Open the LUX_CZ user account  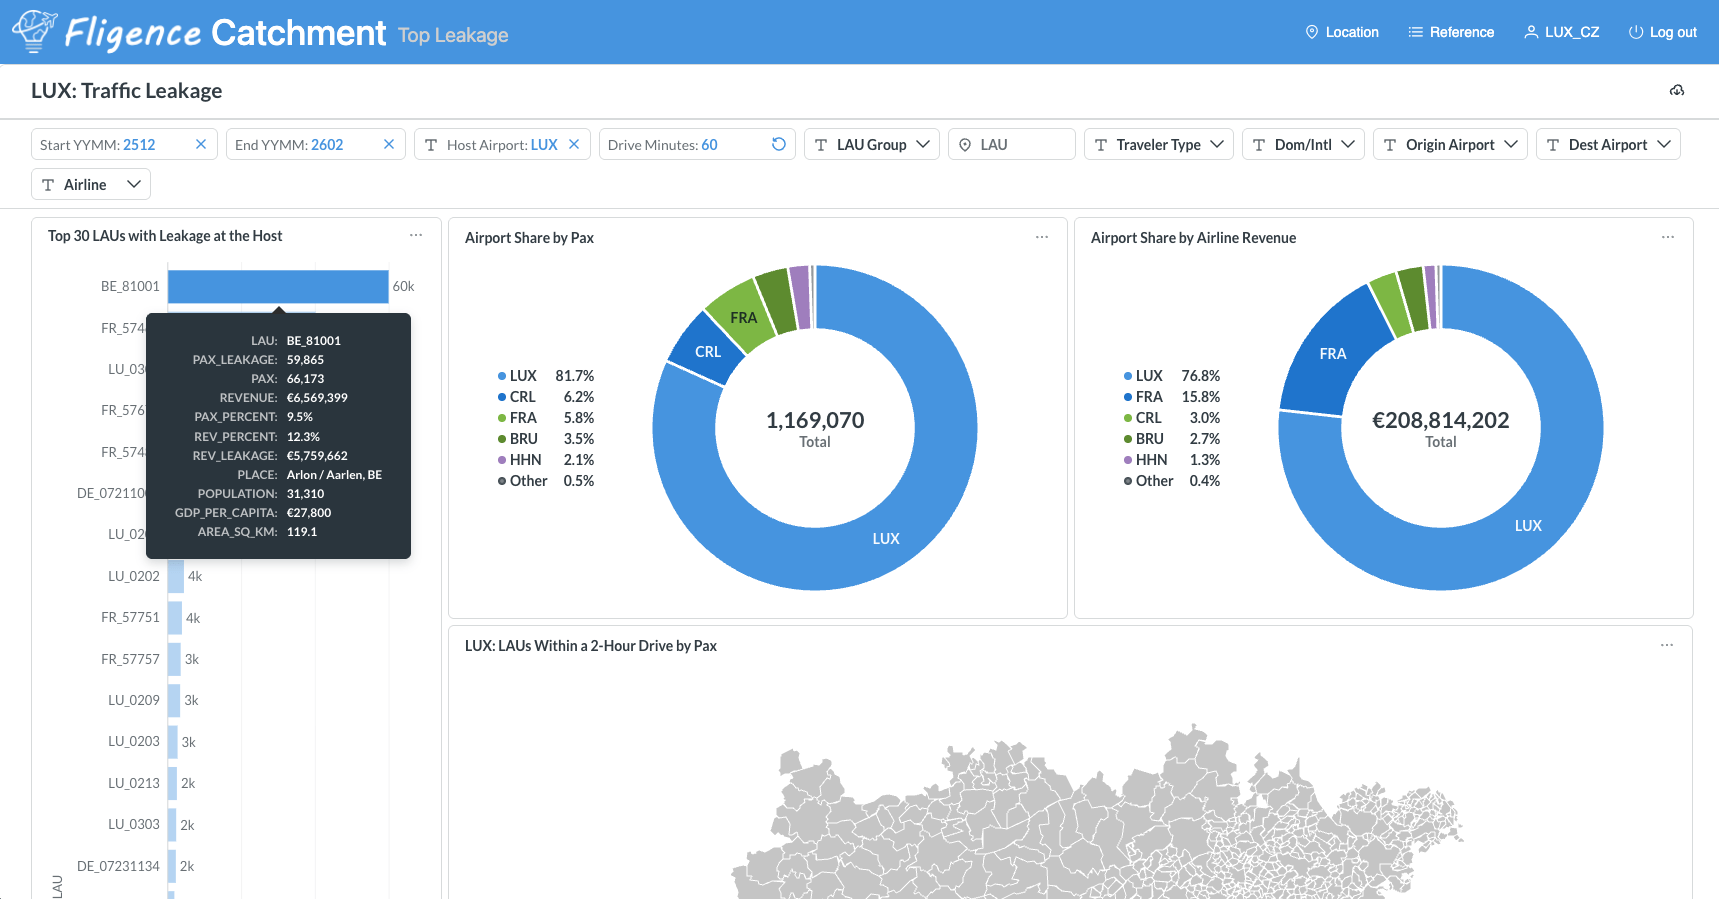point(1561,32)
